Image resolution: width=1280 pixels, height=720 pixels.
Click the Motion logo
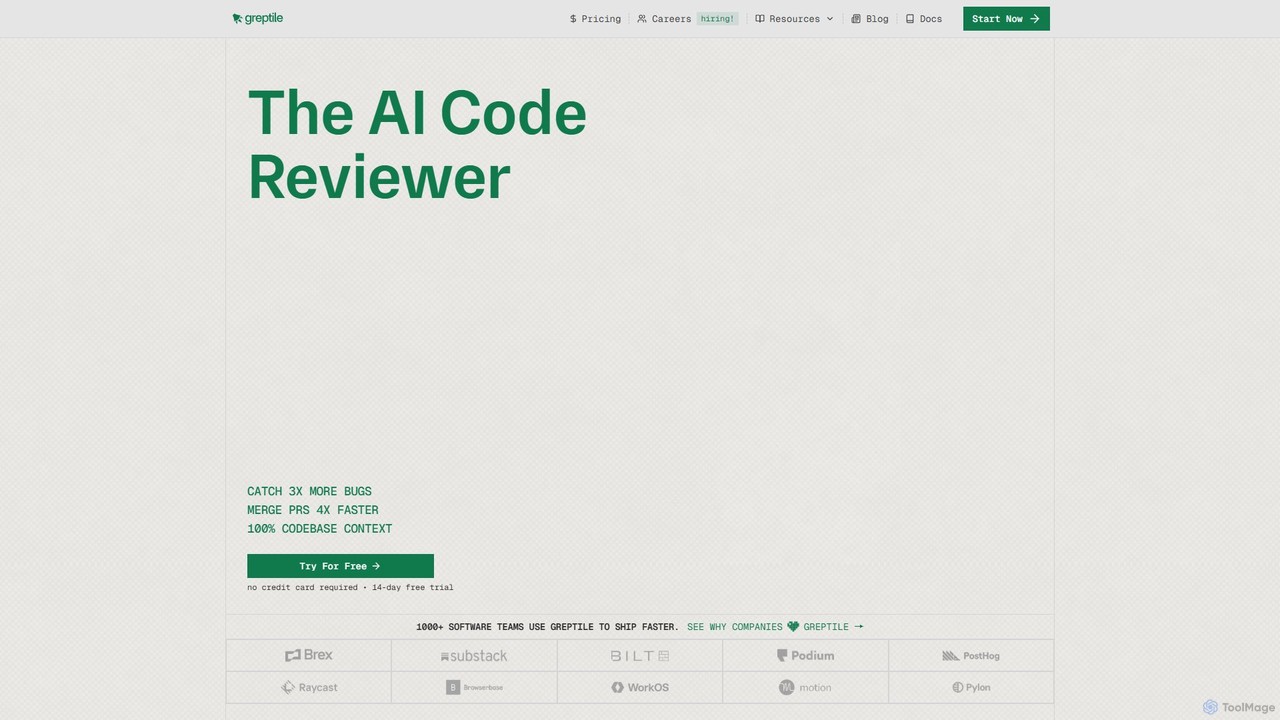805,687
